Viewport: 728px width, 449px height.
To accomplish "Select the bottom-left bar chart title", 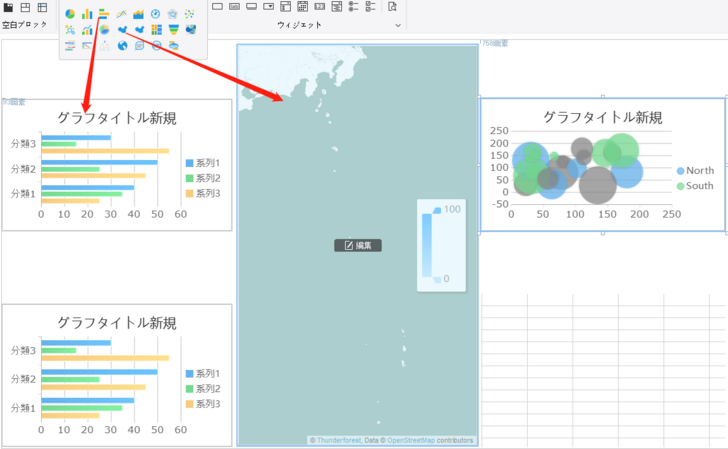I will coord(117,323).
